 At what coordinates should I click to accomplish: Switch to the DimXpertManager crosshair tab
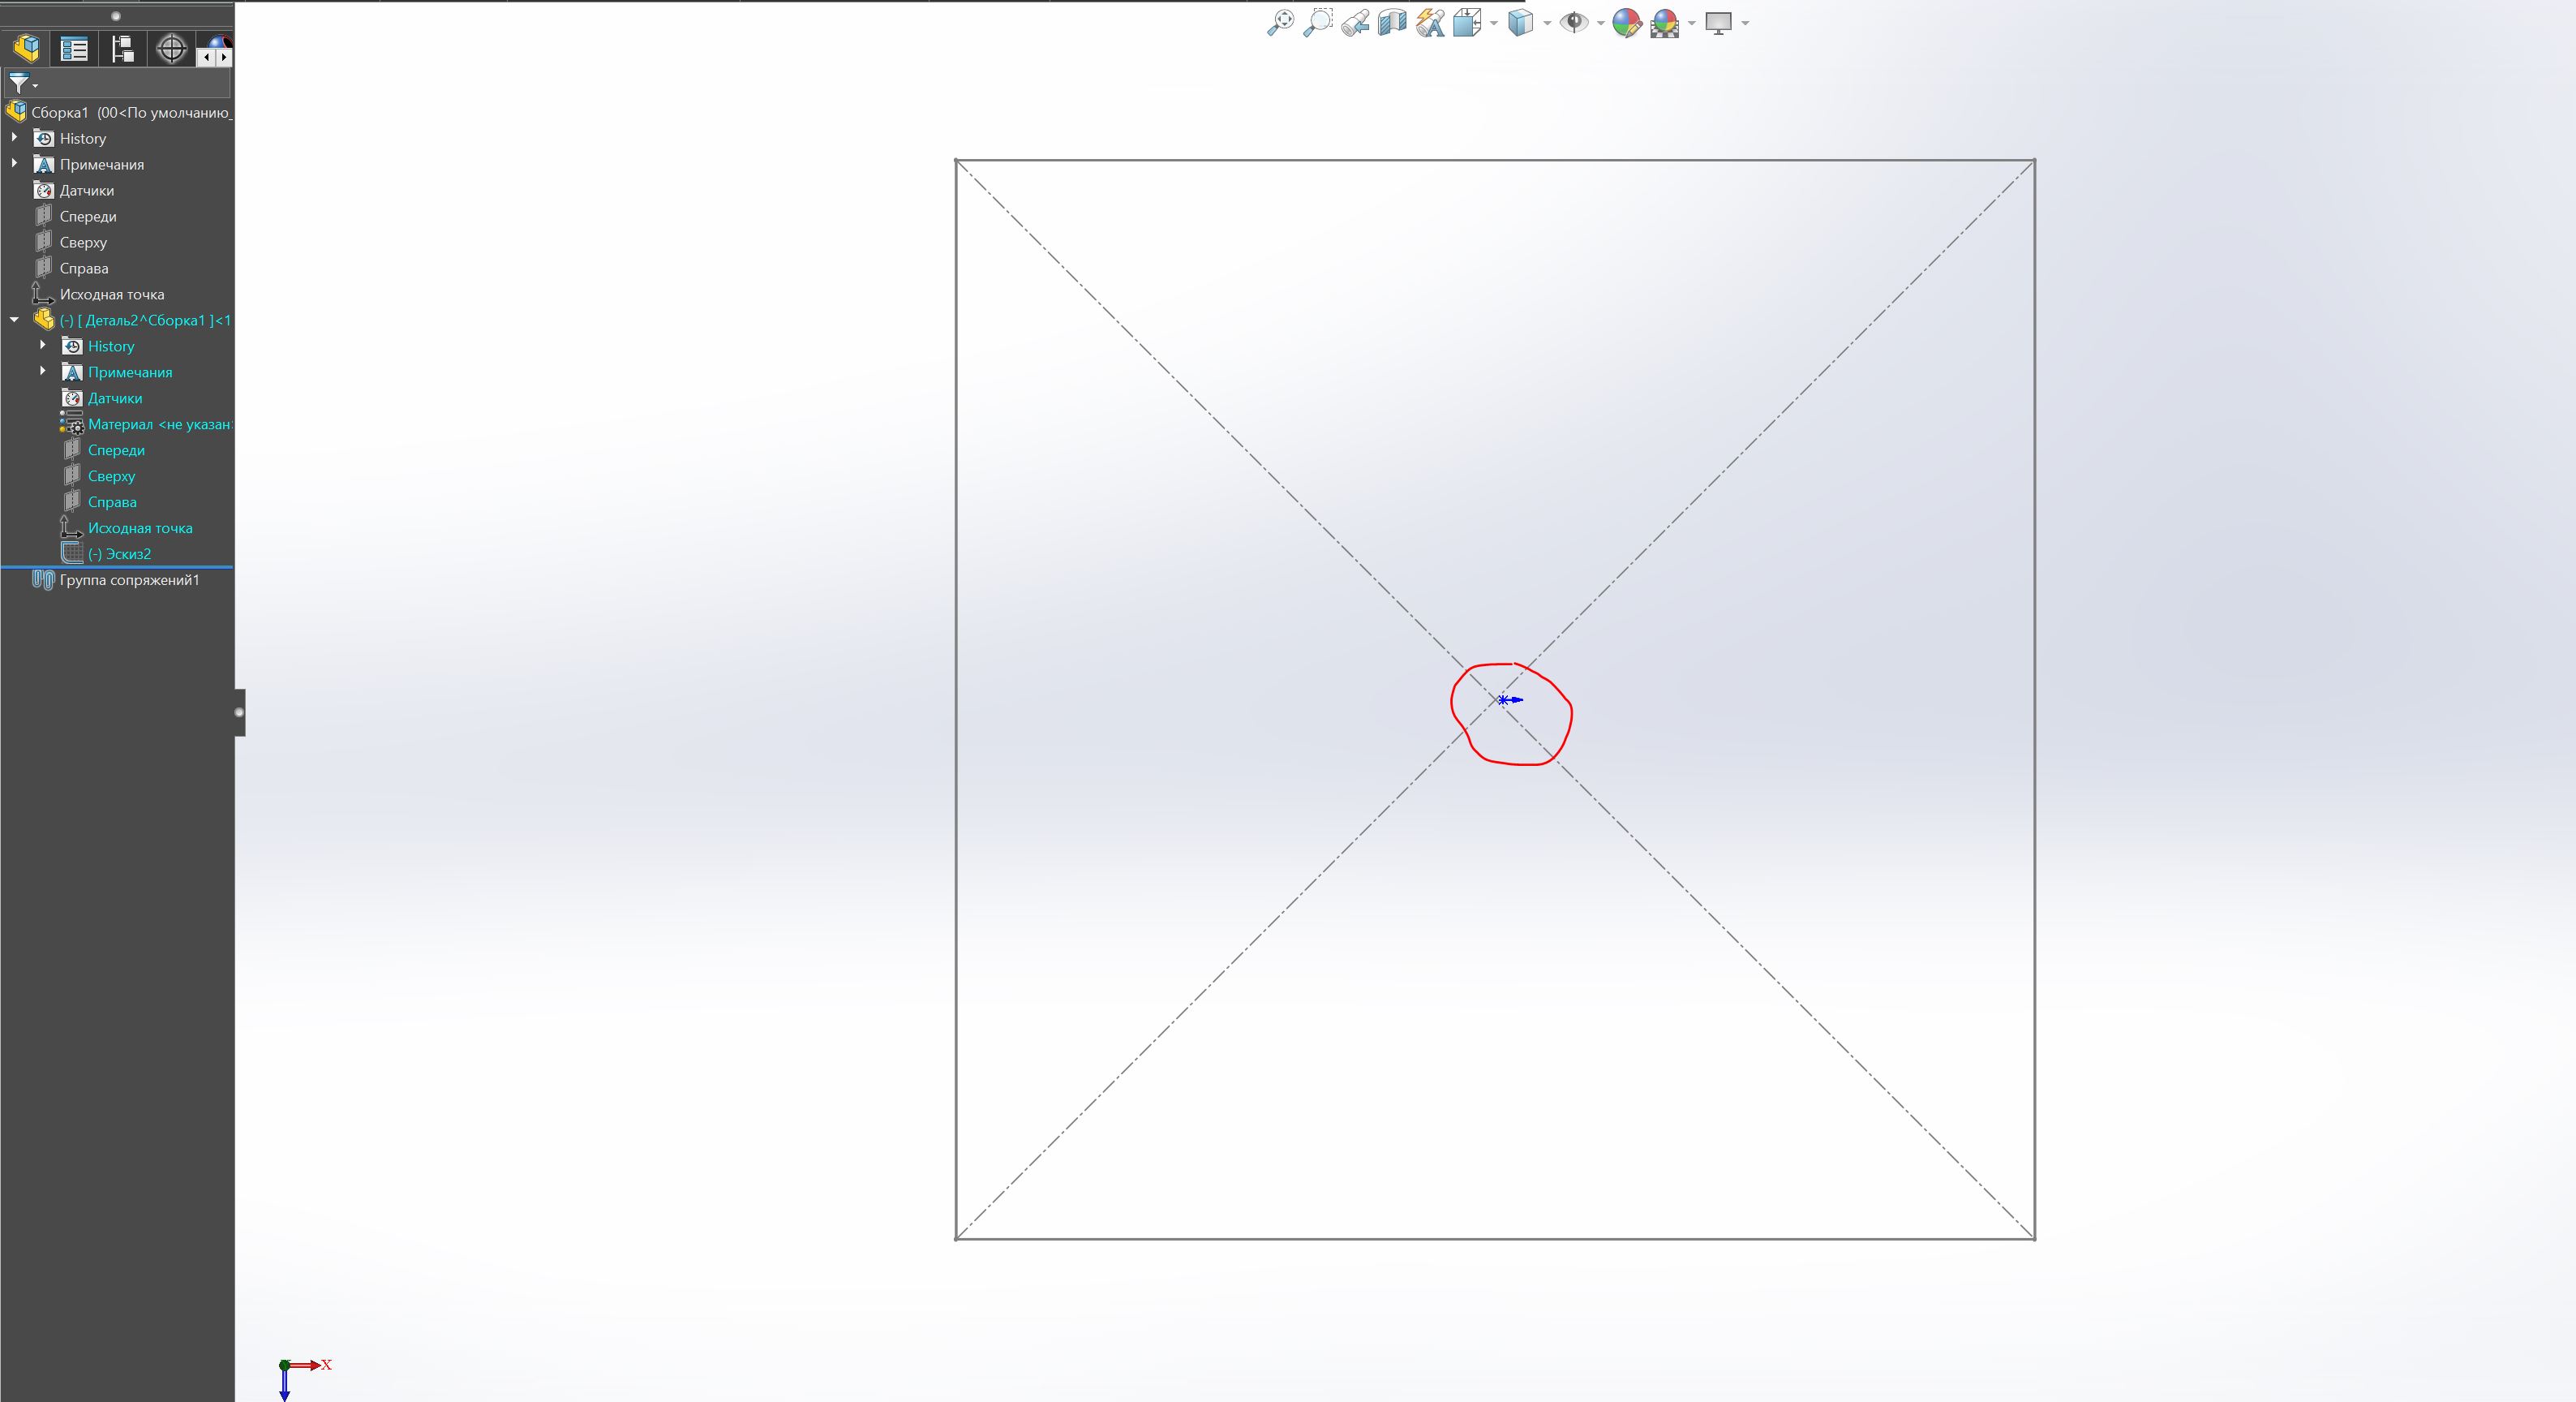pos(172,48)
